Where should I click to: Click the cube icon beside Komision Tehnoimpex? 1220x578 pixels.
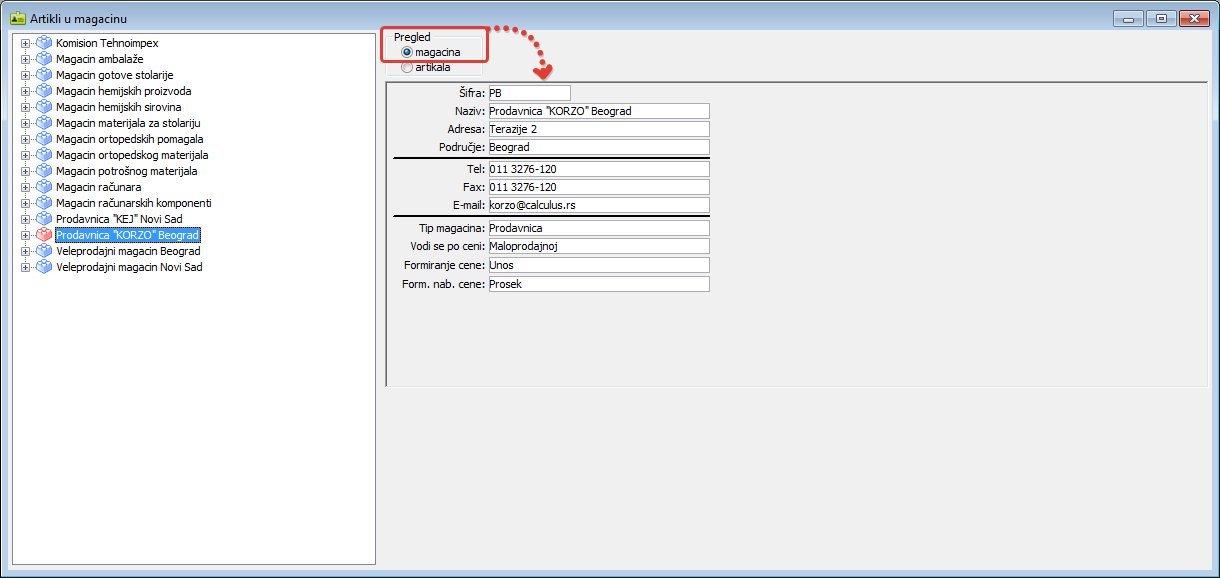[43, 43]
